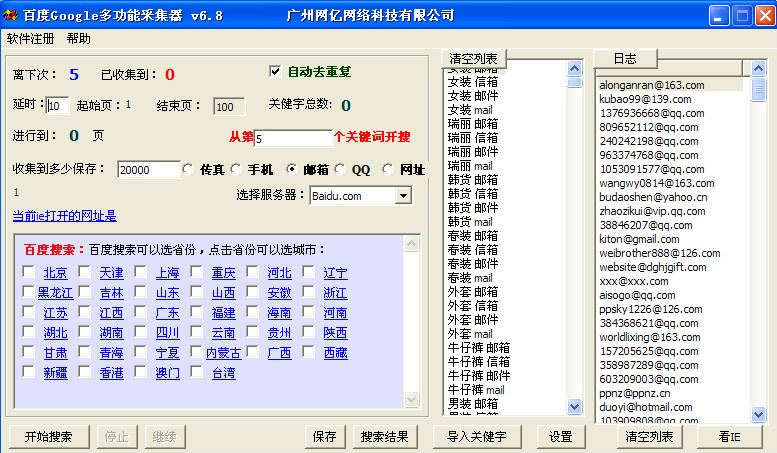
Task: Click log list scroll down arrow
Action: click(x=758, y=414)
